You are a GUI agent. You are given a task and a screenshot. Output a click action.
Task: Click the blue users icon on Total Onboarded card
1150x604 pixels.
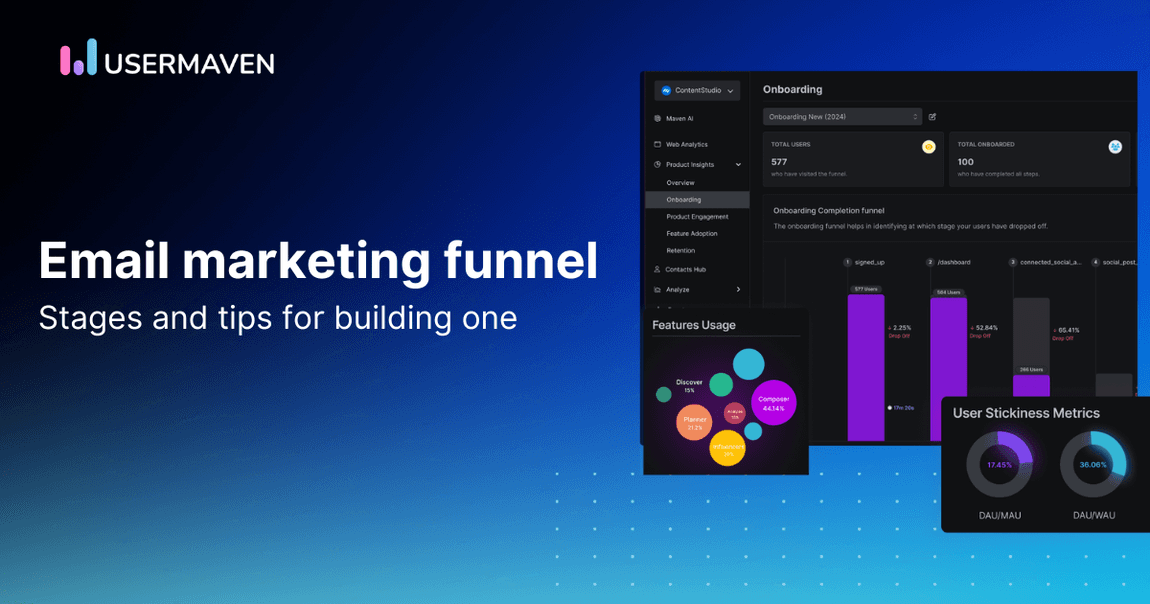coord(1115,147)
